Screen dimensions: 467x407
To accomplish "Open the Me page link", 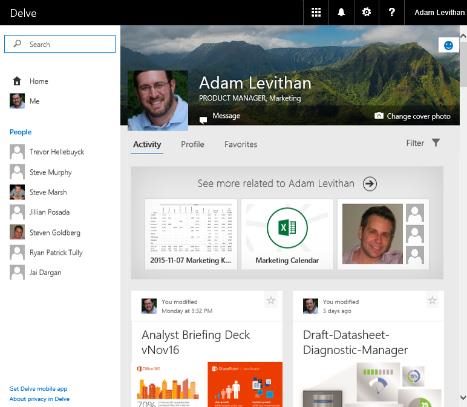I will pyautogui.click(x=34, y=101).
